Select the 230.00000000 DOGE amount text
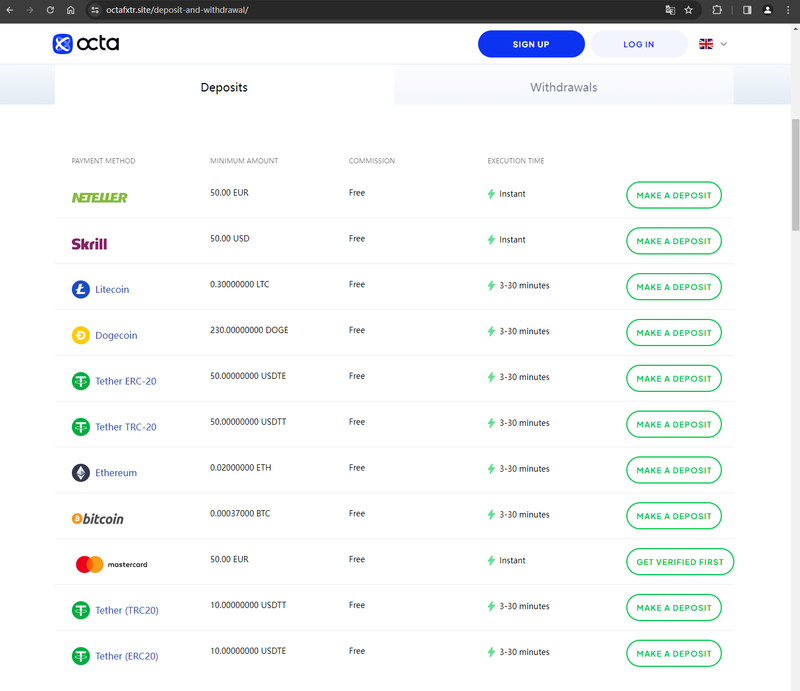Viewport: 800px width, 691px height. point(249,330)
